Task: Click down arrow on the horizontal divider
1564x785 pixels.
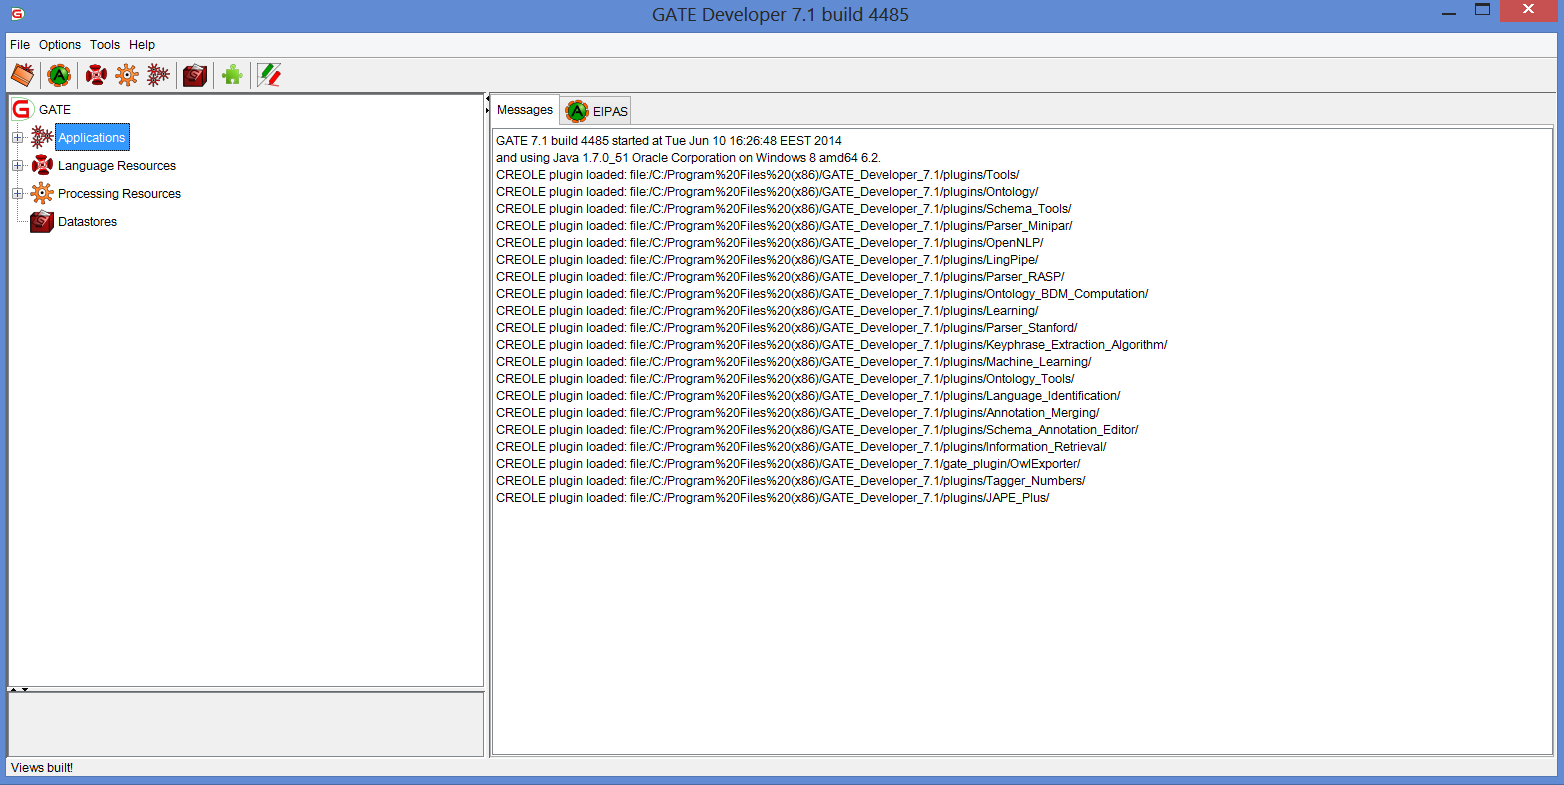Action: click(25, 690)
